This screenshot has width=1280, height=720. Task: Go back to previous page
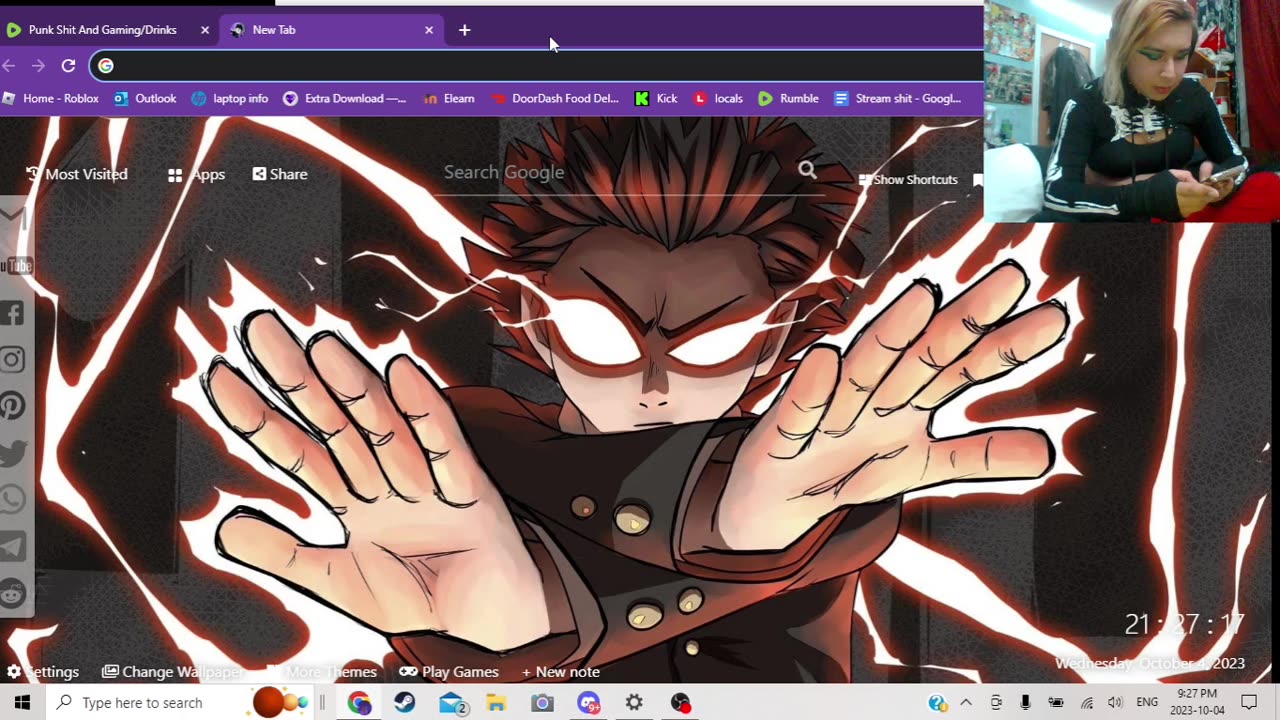tap(9, 66)
